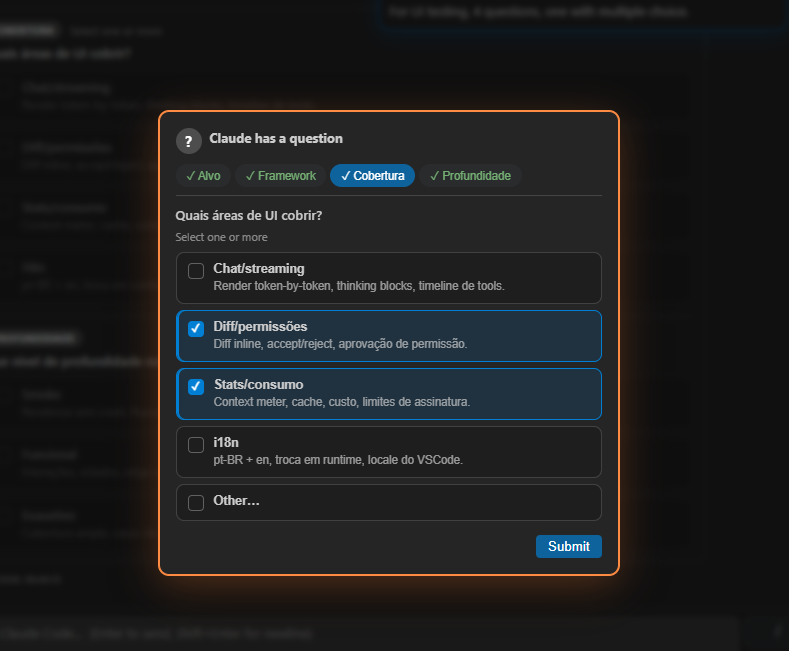789x651 pixels.
Task: Click 'Render token-by-token' description text
Action: (359, 286)
